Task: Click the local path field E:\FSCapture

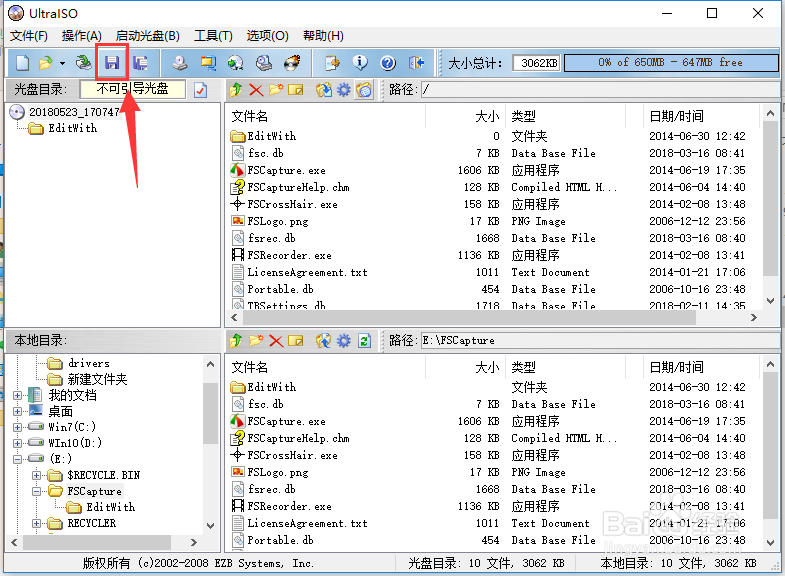Action: (600, 341)
